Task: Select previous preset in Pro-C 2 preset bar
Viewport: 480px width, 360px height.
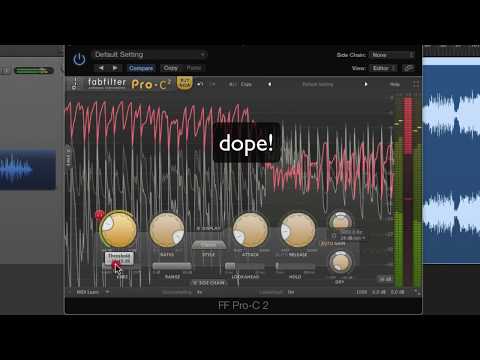Action: click(269, 84)
